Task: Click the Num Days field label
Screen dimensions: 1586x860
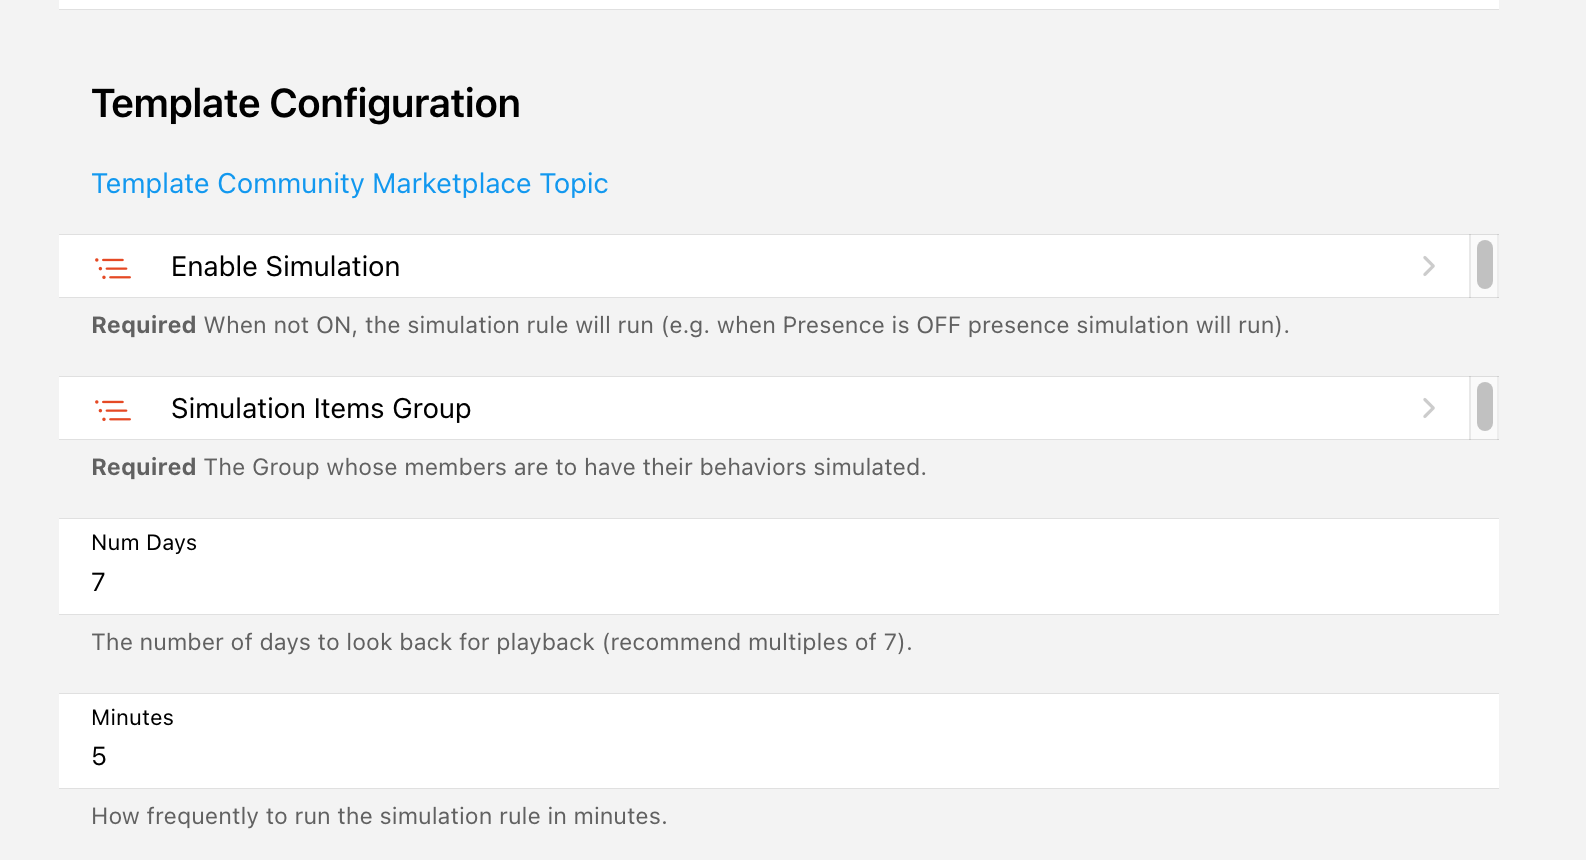Action: click(144, 543)
